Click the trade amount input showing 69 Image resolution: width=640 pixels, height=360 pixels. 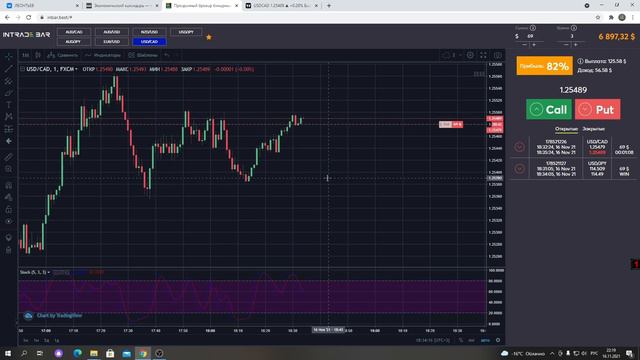pyautogui.click(x=531, y=36)
